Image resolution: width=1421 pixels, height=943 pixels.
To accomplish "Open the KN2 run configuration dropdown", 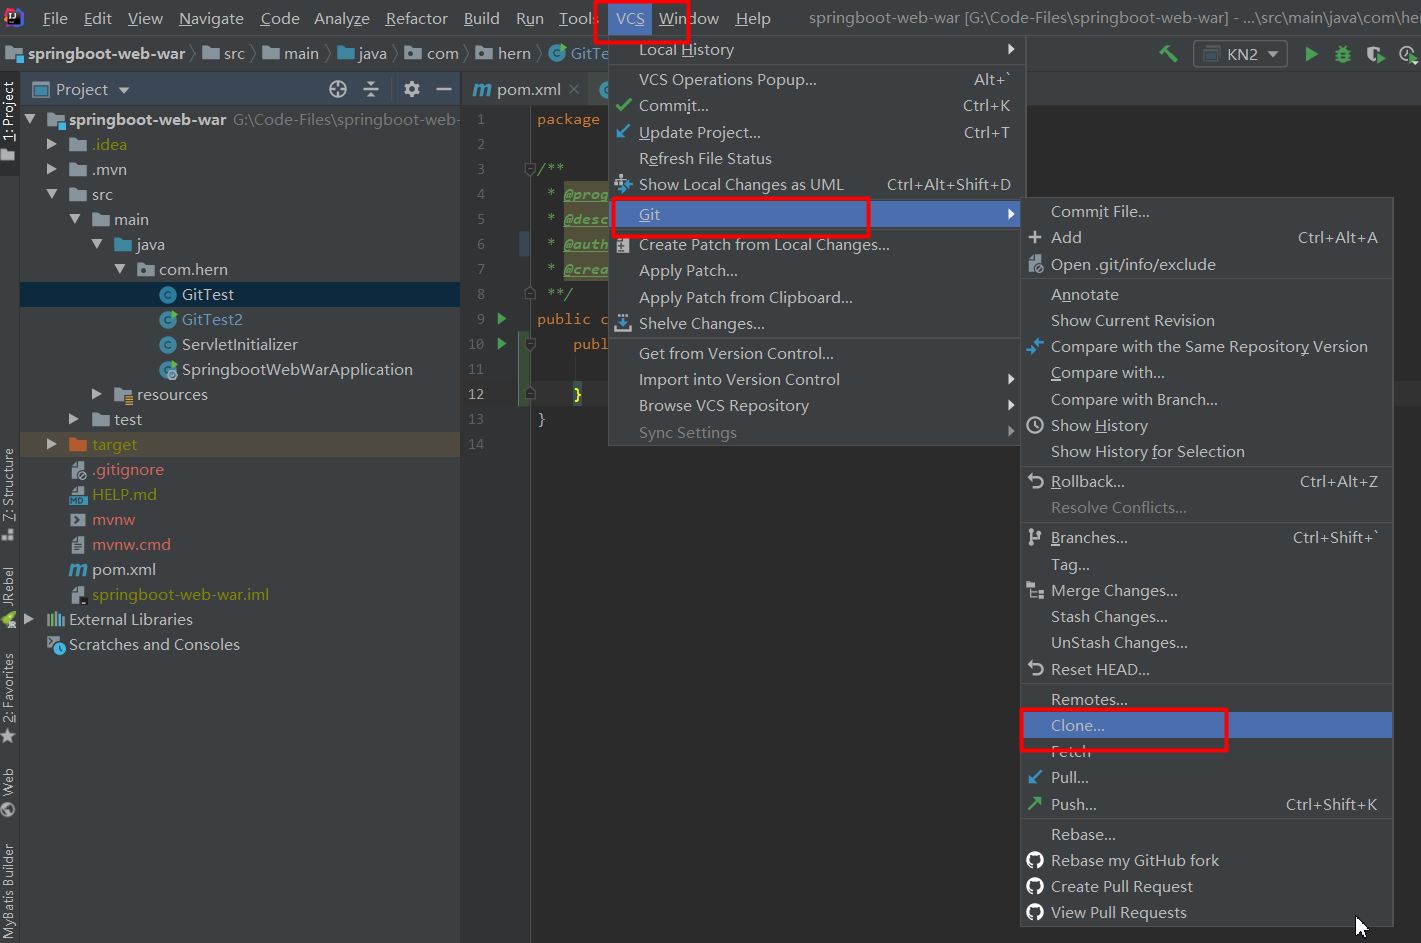I will (x=1240, y=54).
